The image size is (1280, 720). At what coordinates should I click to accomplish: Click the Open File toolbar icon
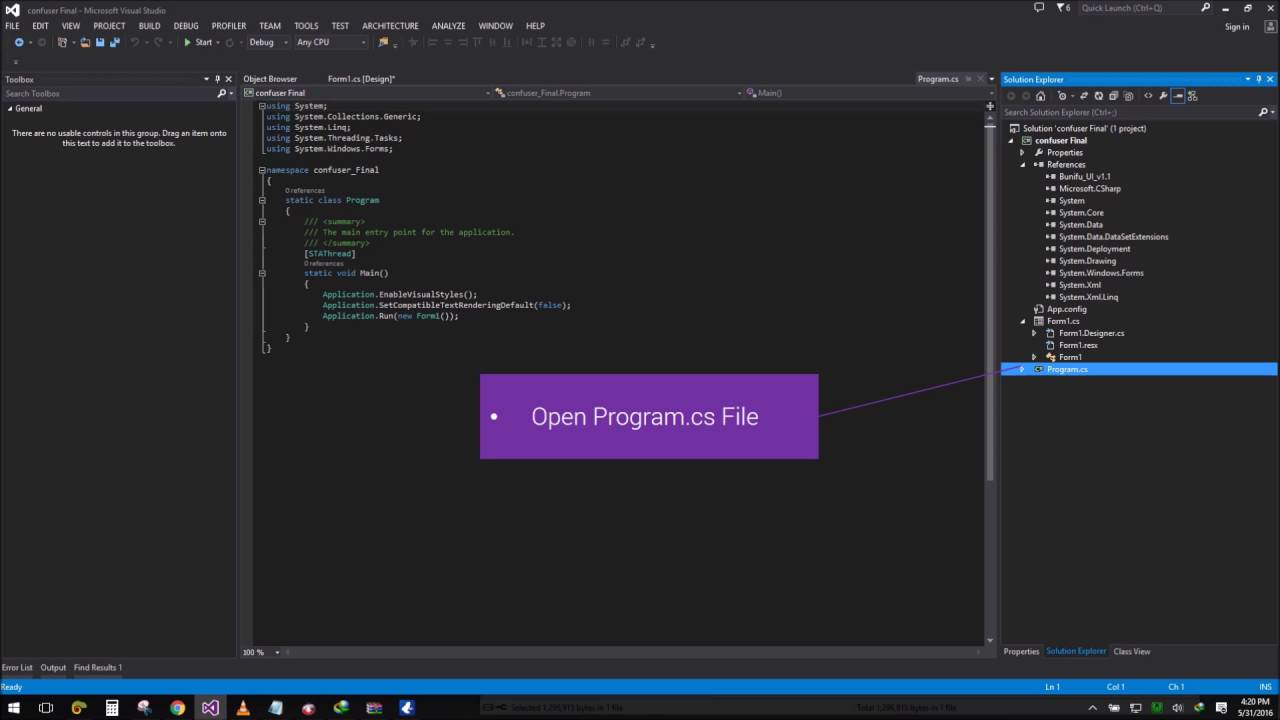(85, 42)
